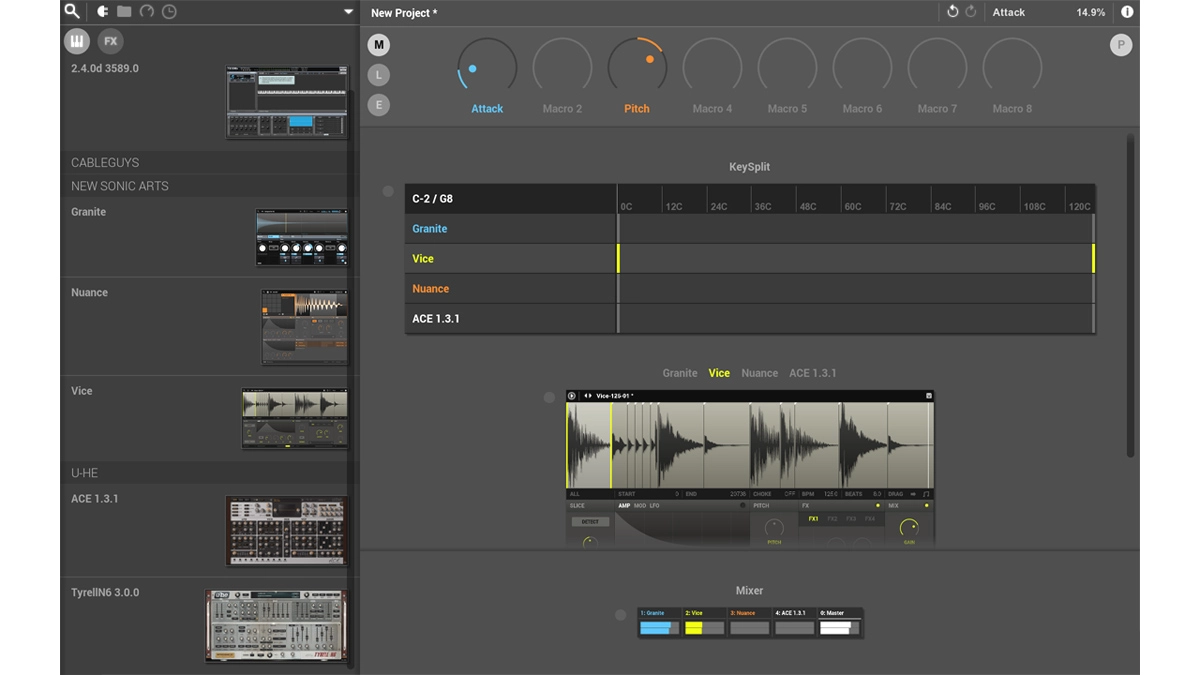Select the Nuance row in KeySplit
The width and height of the screenshot is (1200, 675).
(x=750, y=289)
